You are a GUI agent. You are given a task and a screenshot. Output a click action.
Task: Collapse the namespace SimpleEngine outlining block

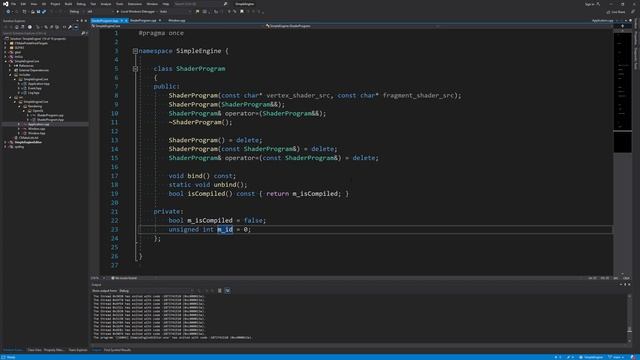(x=135, y=51)
